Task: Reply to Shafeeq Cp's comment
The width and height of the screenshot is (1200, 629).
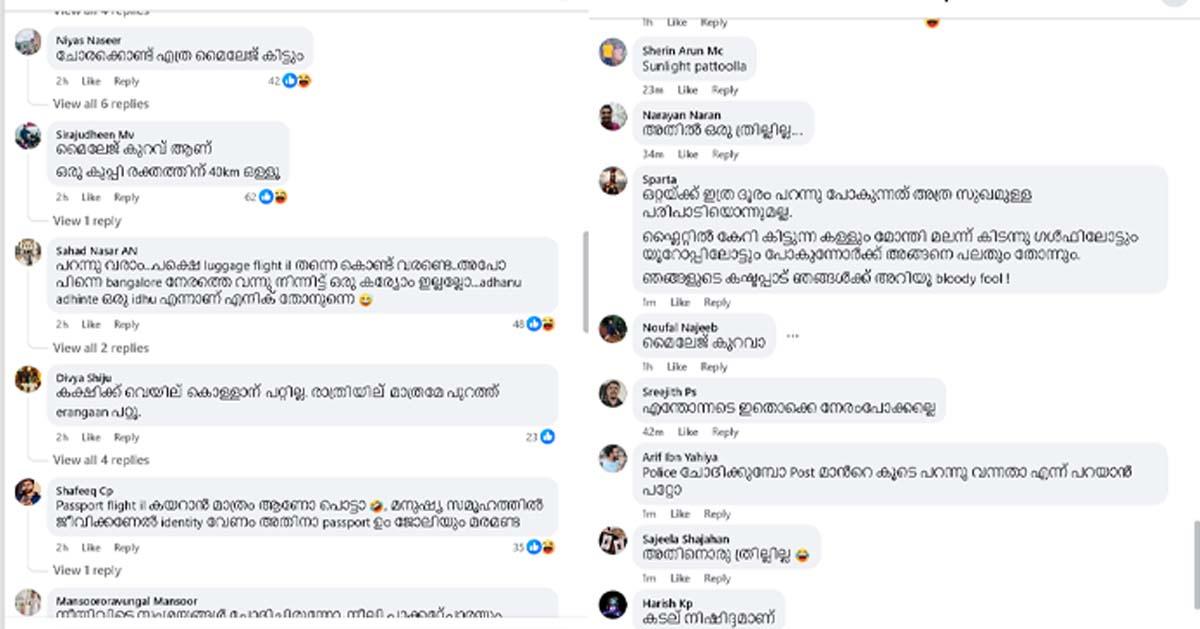Action: click(126, 548)
